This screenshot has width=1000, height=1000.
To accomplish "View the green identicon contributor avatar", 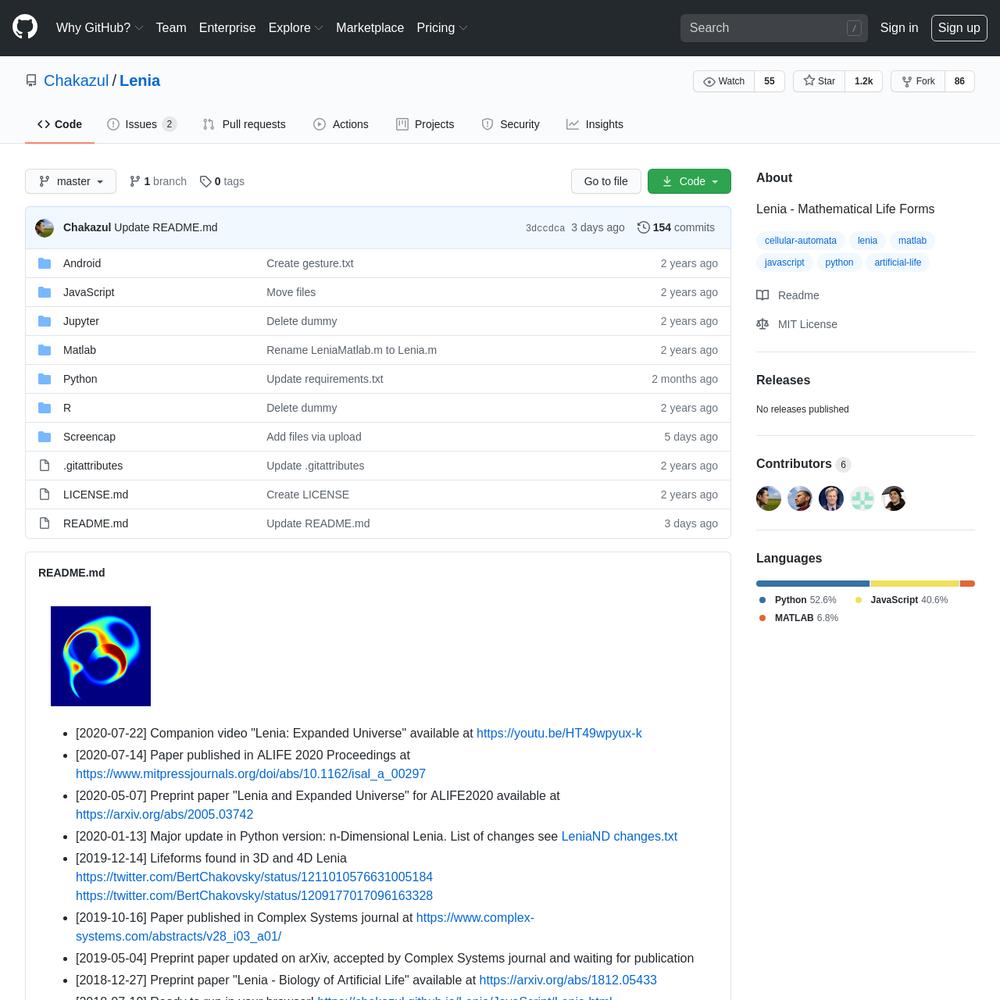I will 862,499.
